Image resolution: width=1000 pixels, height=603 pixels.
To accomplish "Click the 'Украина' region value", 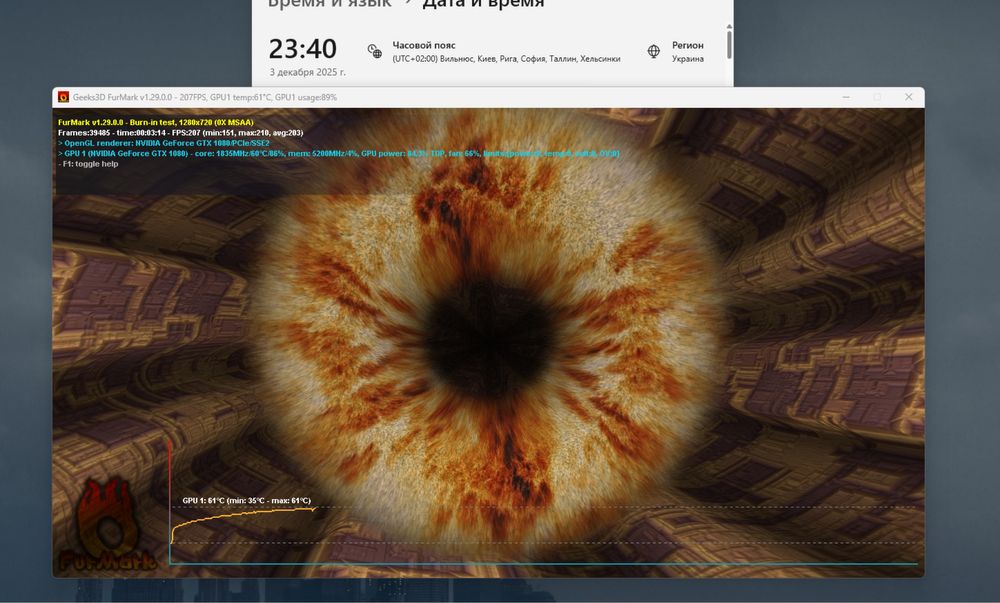I will 688,59.
